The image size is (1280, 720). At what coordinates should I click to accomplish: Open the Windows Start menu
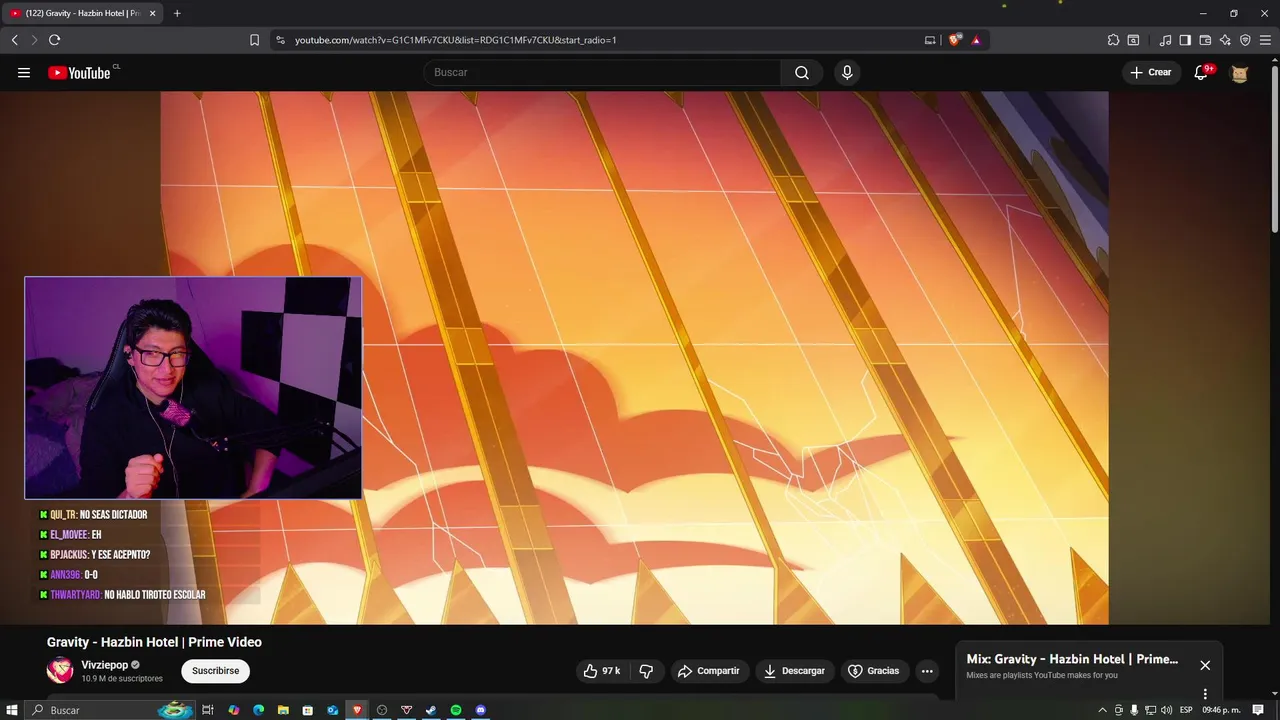(12, 710)
